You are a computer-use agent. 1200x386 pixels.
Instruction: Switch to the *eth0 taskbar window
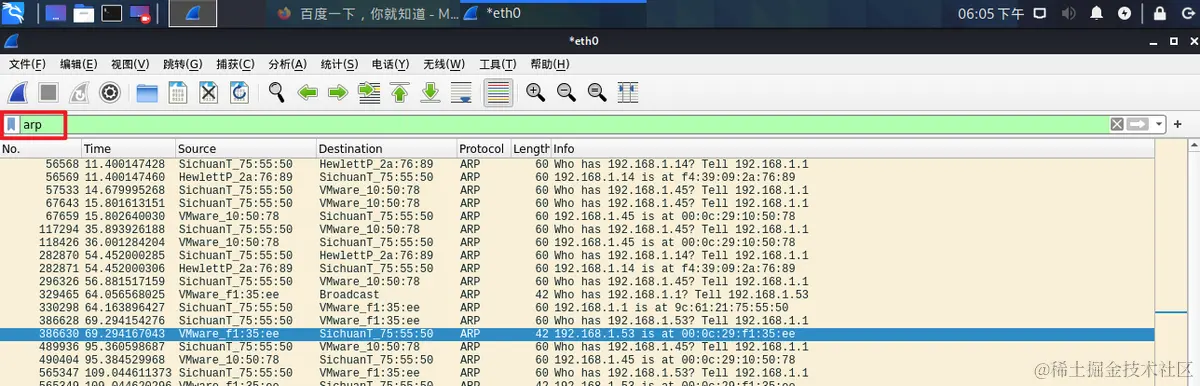(x=554, y=14)
